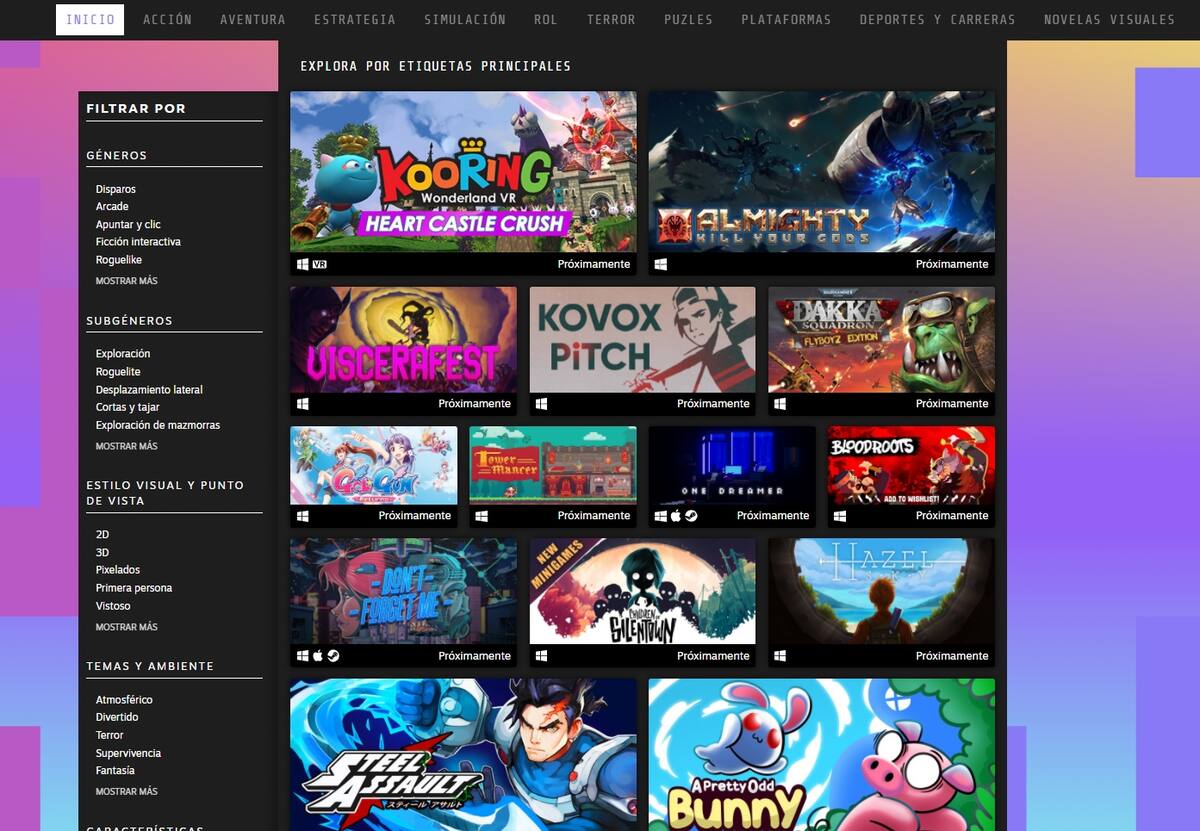1200x831 pixels.
Task: Open the Steel Assault game banner
Action: click(x=463, y=755)
